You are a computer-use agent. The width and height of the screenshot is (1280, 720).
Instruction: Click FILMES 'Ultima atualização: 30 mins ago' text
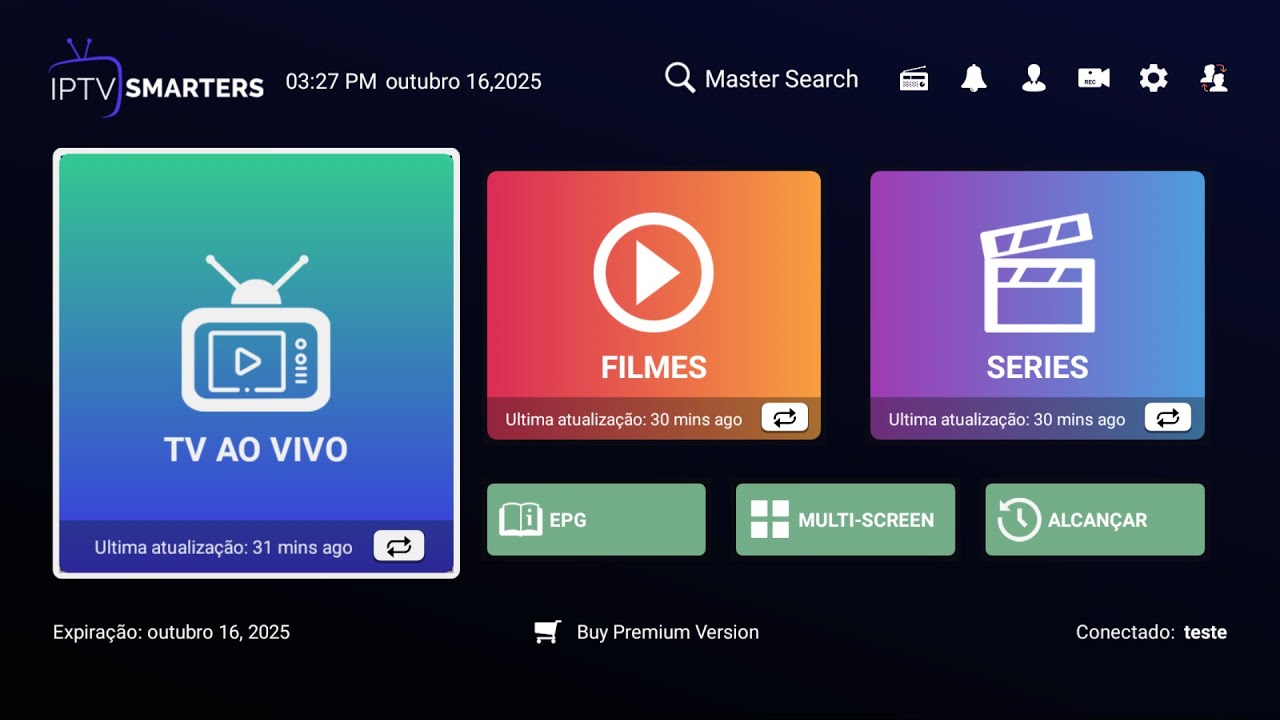tap(624, 419)
